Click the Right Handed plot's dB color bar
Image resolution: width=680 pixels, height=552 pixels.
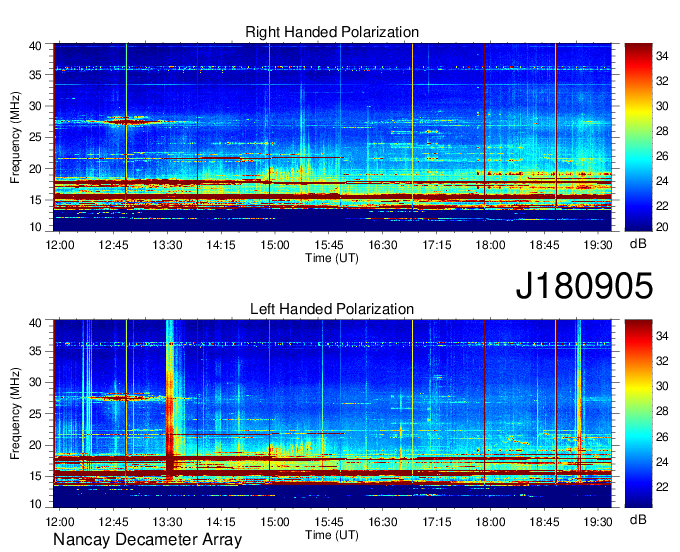coord(638,137)
